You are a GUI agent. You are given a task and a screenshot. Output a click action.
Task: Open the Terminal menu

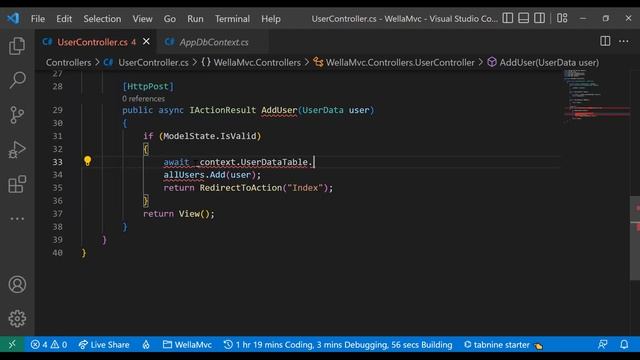click(232, 19)
